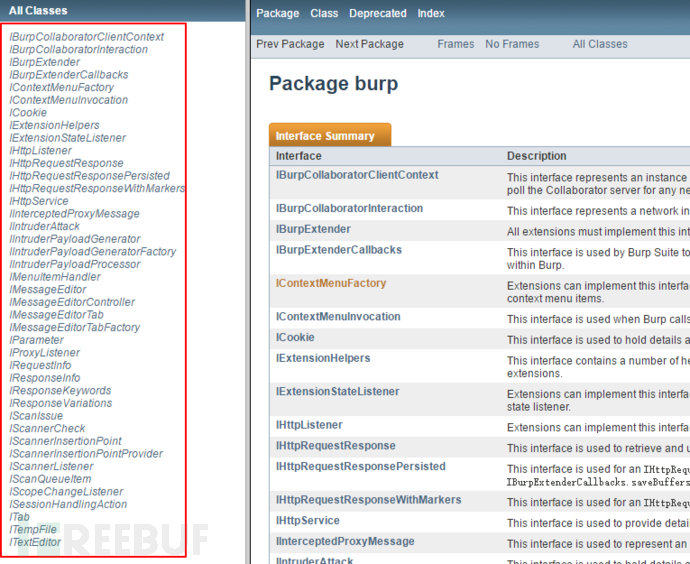Open All Classes link in sub-navigation bar
The image size is (690, 564).
point(600,44)
